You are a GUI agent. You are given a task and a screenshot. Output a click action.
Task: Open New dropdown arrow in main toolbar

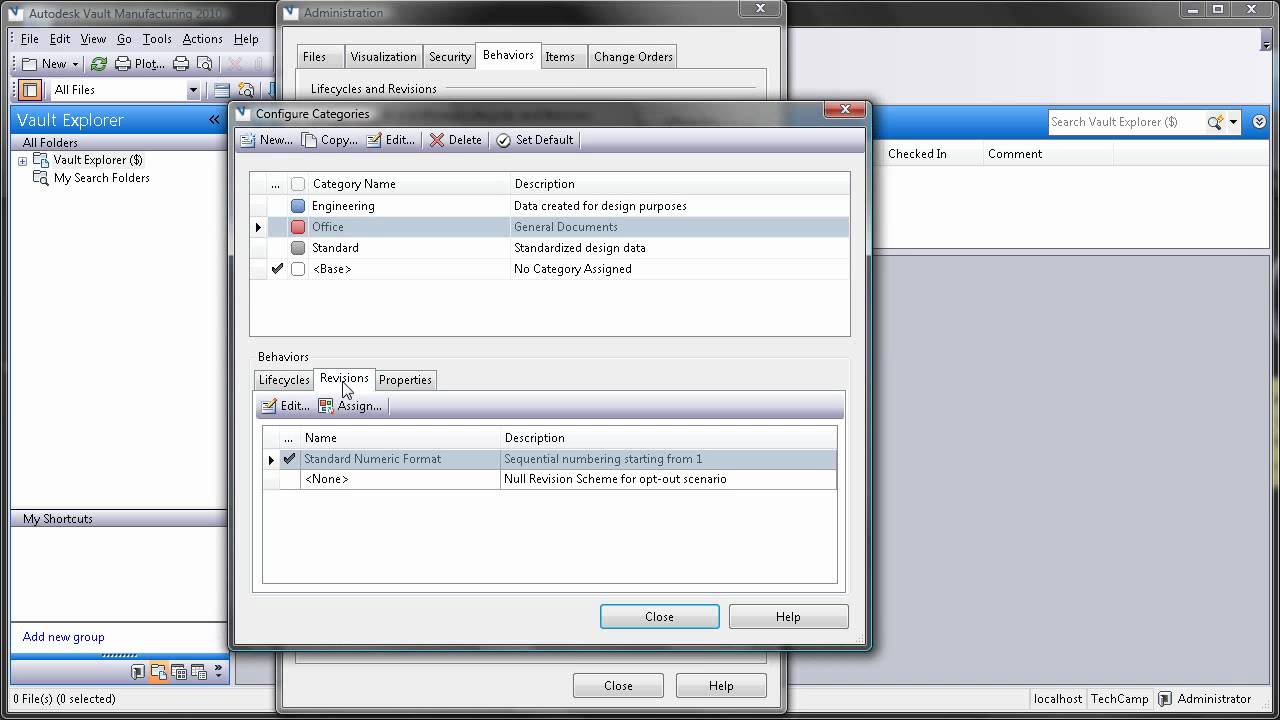pos(75,64)
